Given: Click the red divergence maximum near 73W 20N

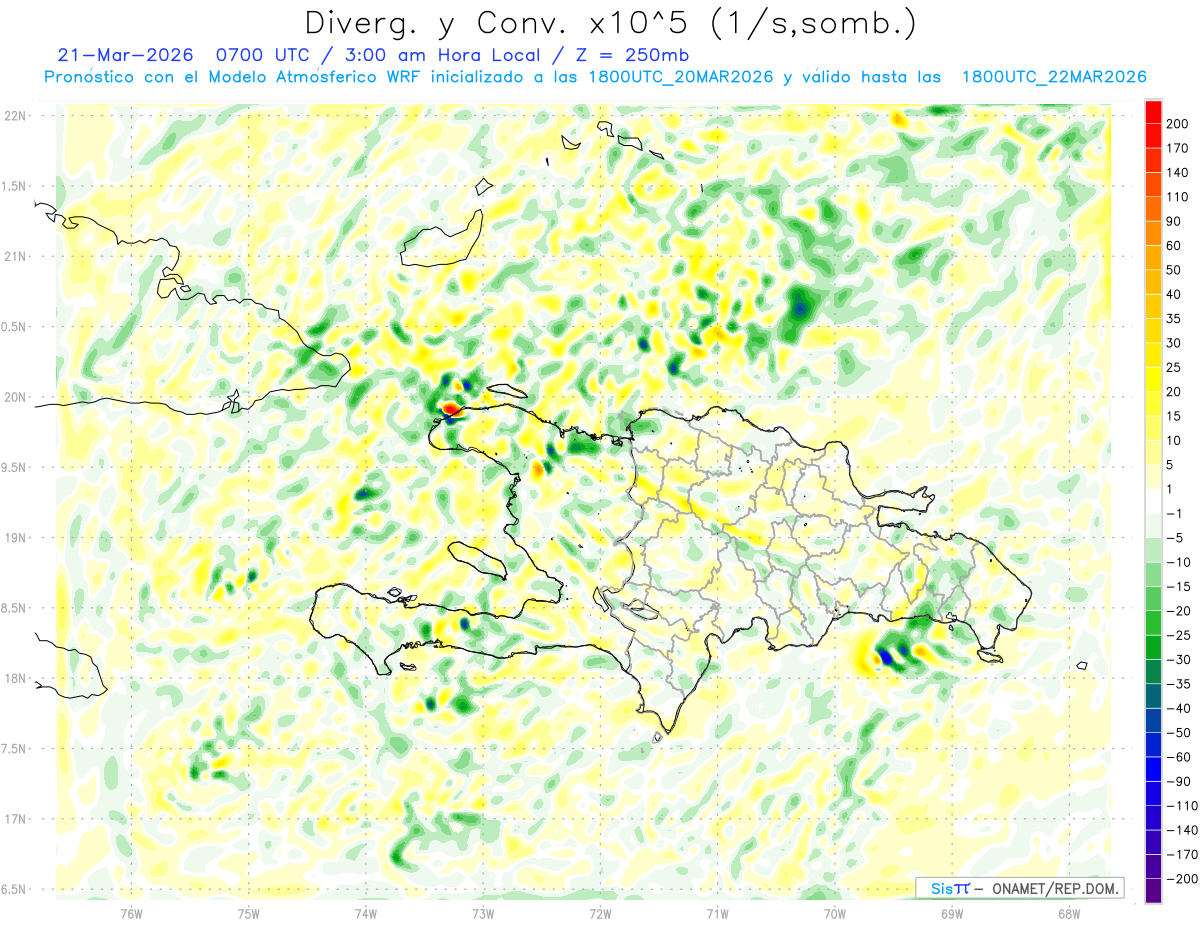Looking at the screenshot, I should pyautogui.click(x=450, y=408).
